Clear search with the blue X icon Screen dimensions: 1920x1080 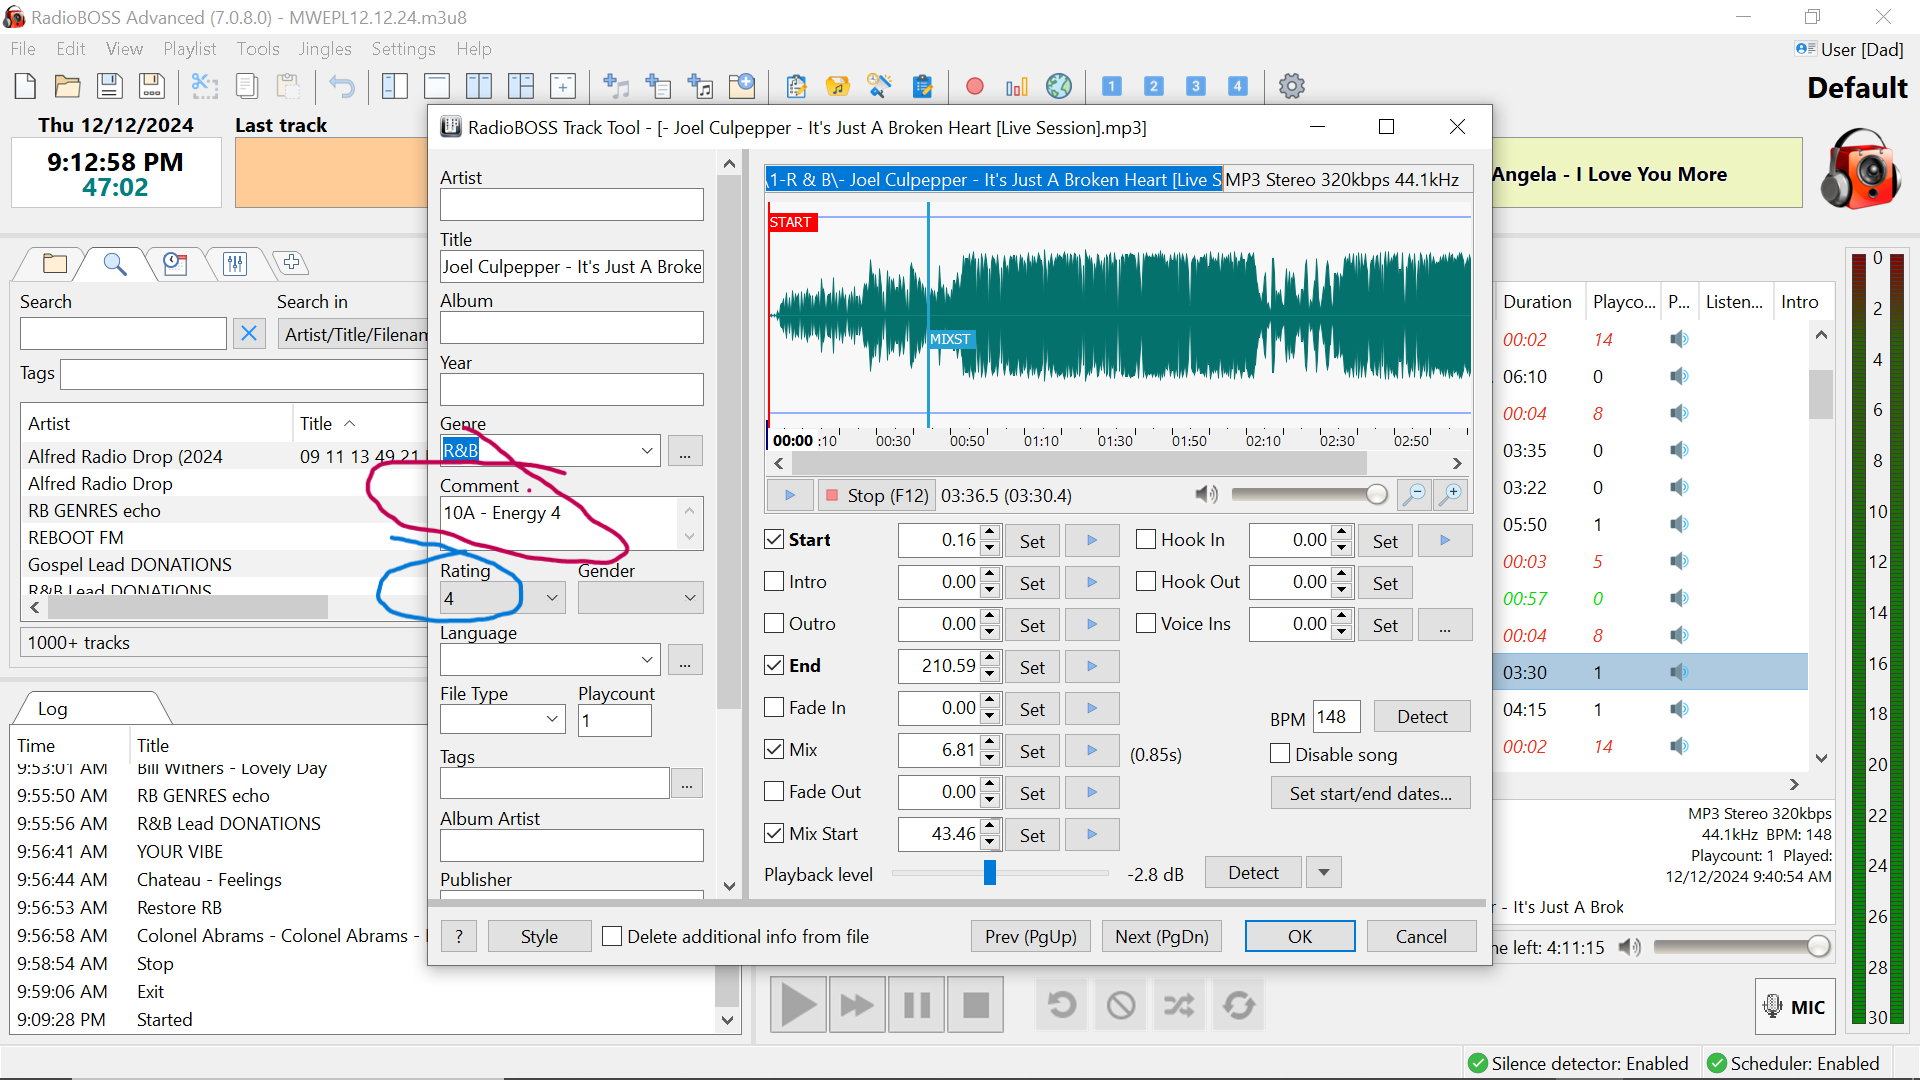pos(249,333)
